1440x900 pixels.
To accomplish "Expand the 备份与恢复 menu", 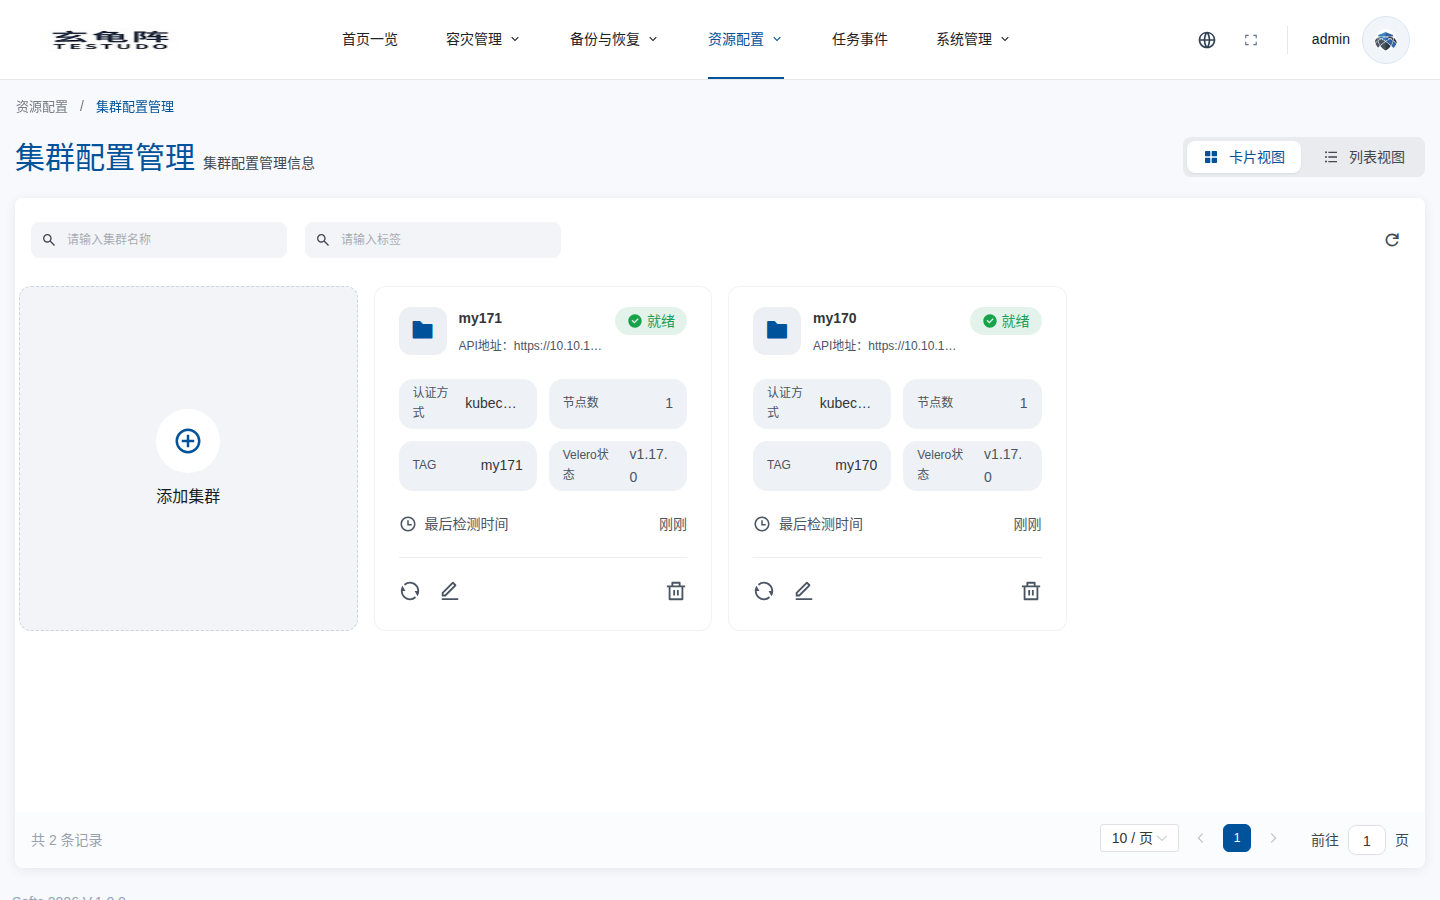I will [x=614, y=40].
